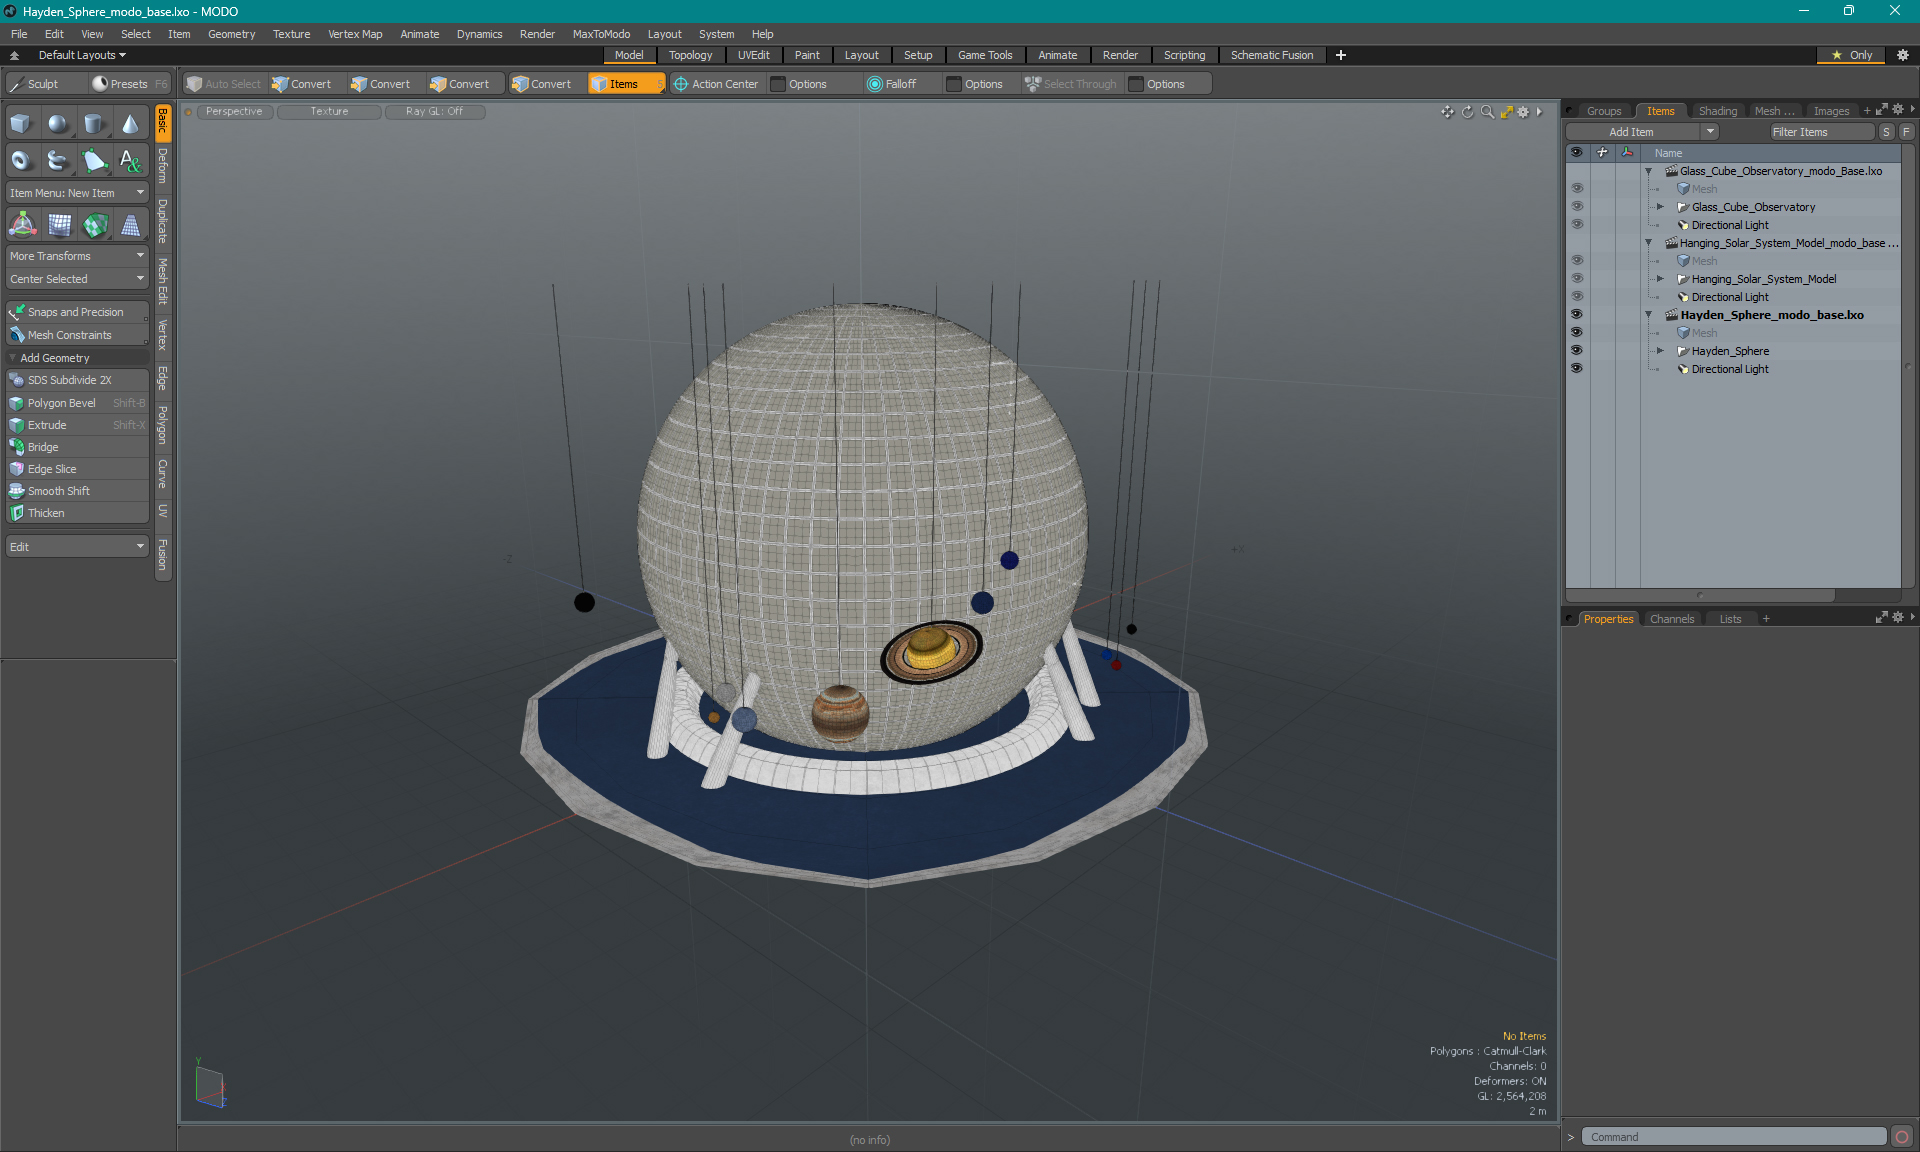This screenshot has height=1152, width=1920.
Task: Select the Soft deform grid tool
Action: (x=60, y=225)
